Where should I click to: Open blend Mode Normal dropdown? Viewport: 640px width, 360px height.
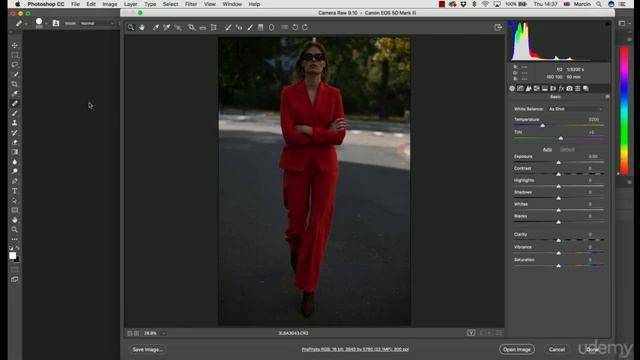97,23
